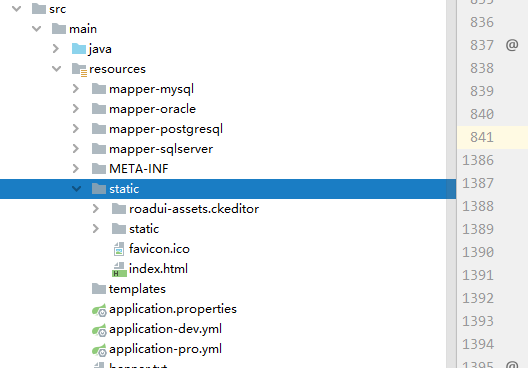
Task: Select the mapper-postgresql label
Action: tap(166, 130)
